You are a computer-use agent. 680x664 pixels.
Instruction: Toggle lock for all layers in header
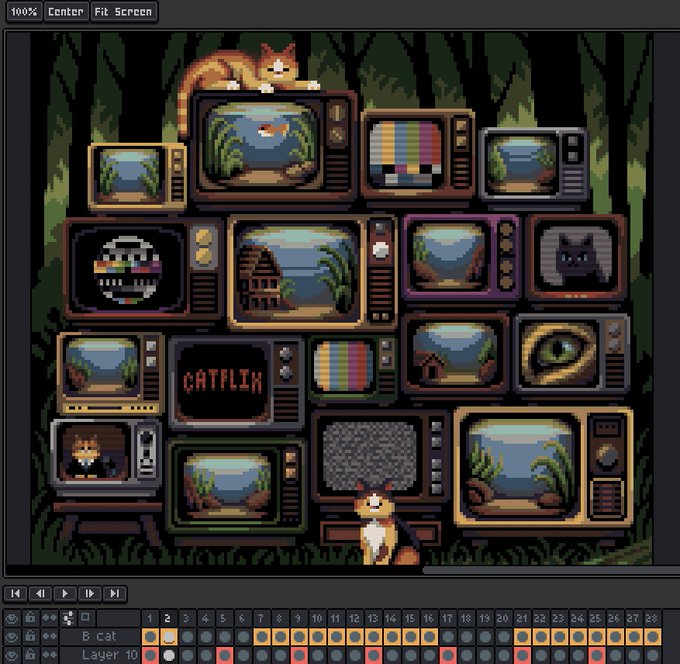point(30,618)
